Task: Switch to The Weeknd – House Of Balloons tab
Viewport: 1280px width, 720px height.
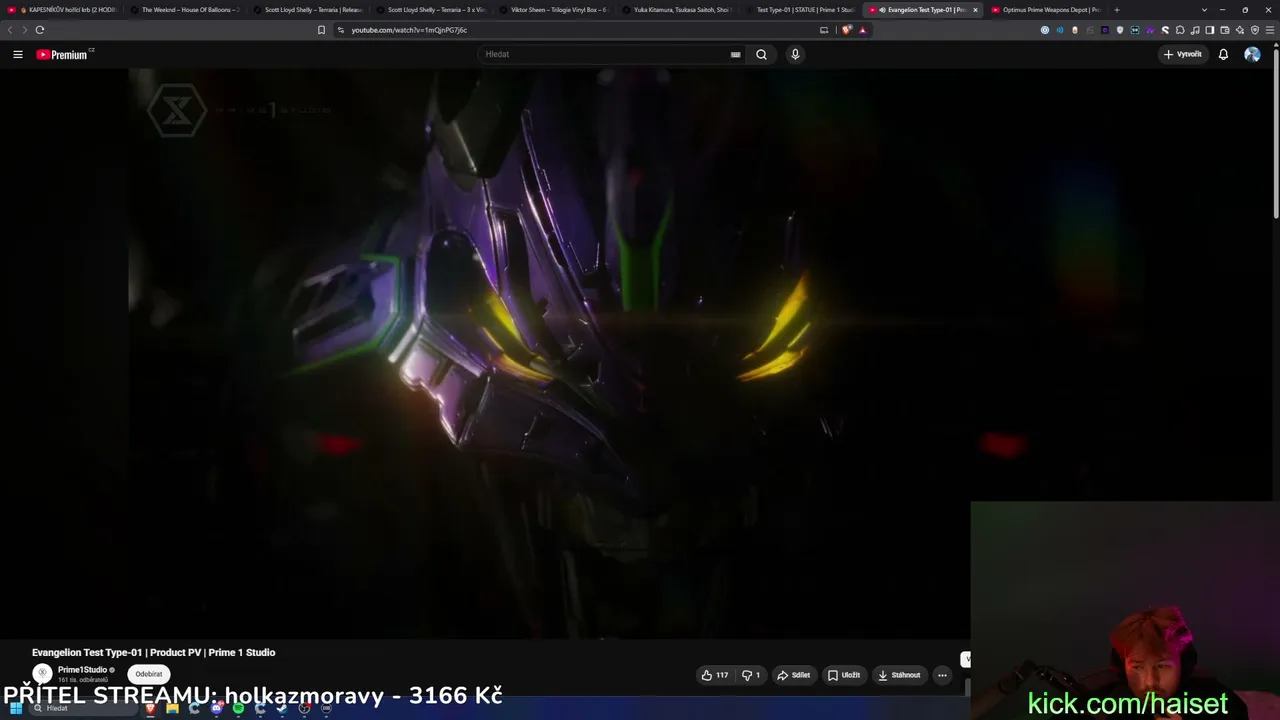Action: click(x=186, y=10)
